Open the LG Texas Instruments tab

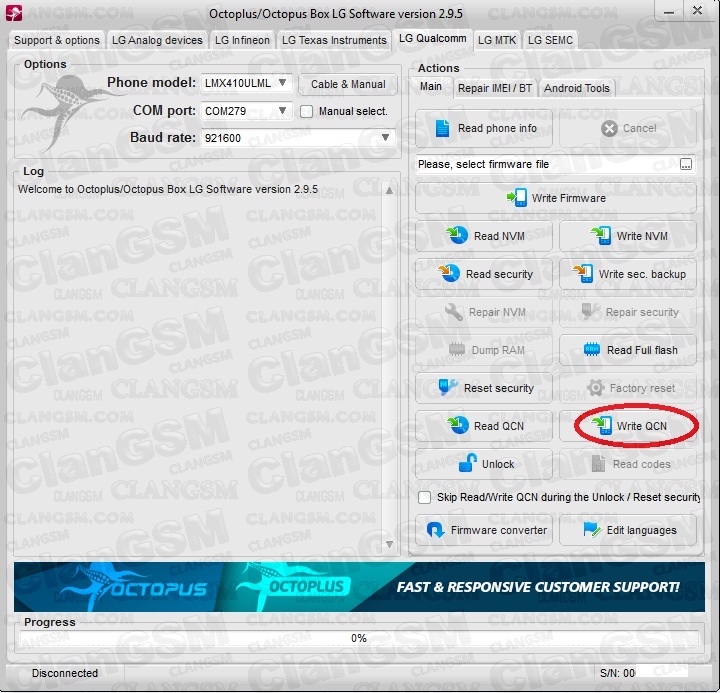tap(334, 40)
